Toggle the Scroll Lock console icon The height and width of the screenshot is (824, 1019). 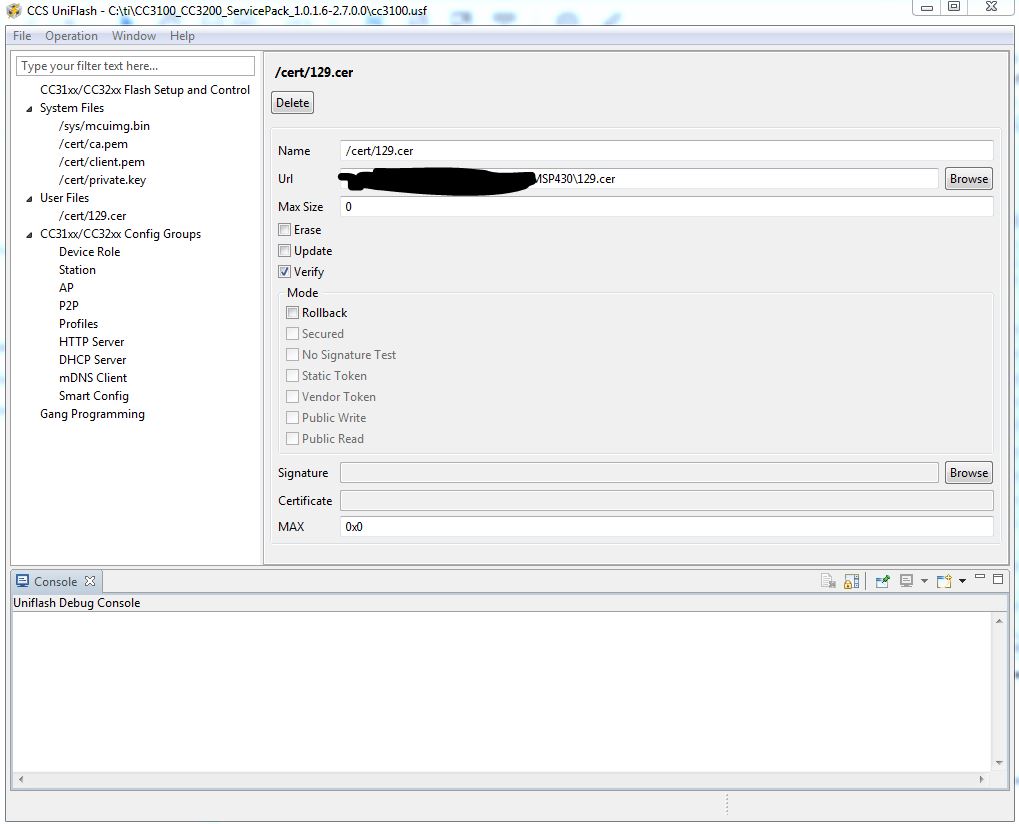point(851,581)
